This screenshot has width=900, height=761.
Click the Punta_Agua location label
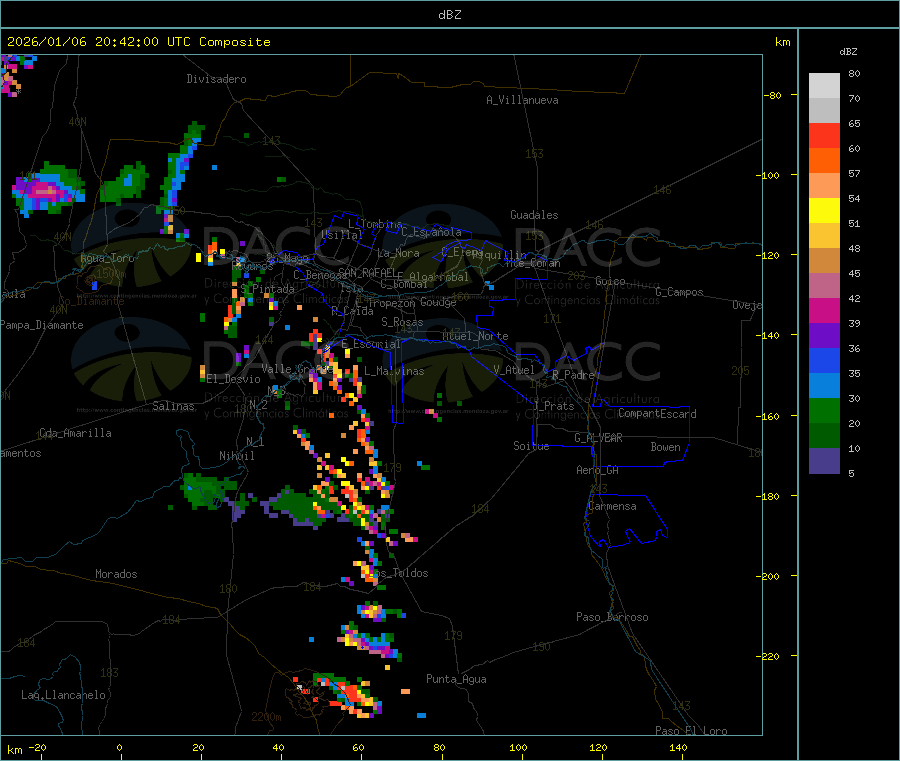coord(456,679)
